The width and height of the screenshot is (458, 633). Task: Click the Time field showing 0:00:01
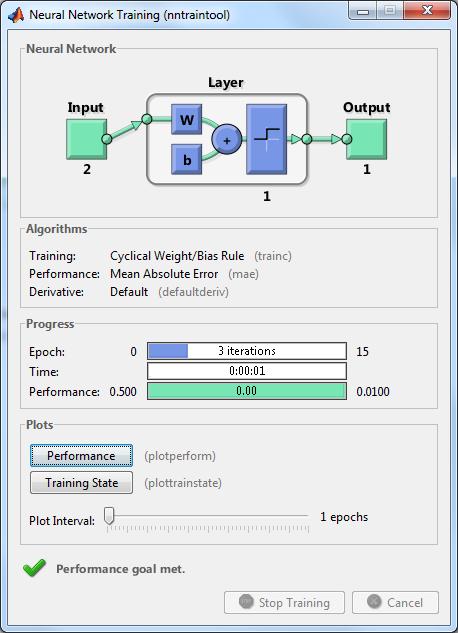pos(247,371)
